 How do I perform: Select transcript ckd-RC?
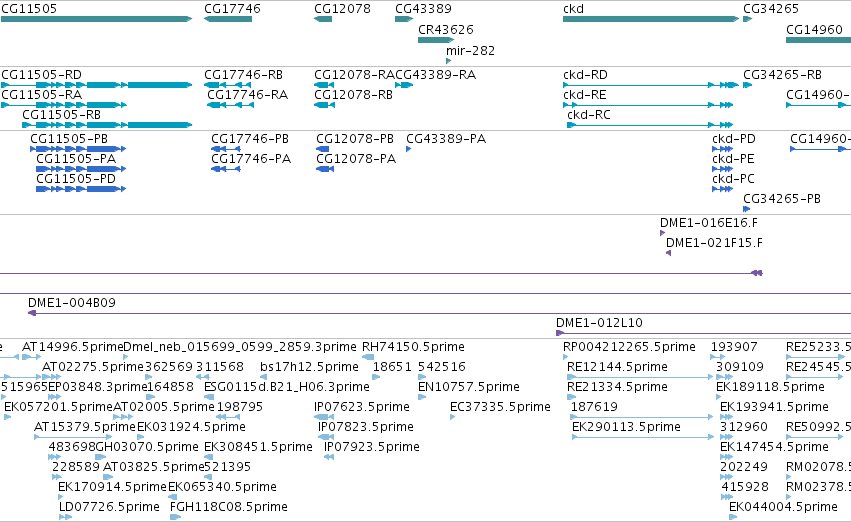[x=650, y=125]
